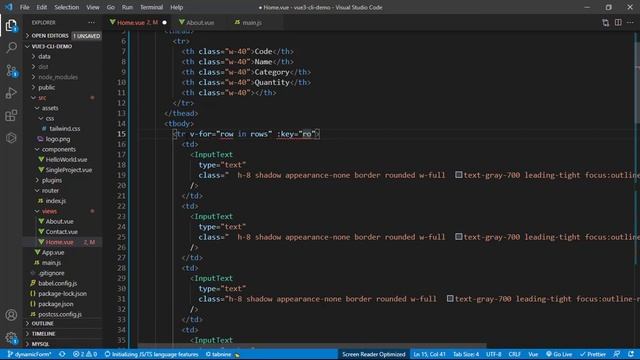Open Contact.vue in the explorer

63,231
